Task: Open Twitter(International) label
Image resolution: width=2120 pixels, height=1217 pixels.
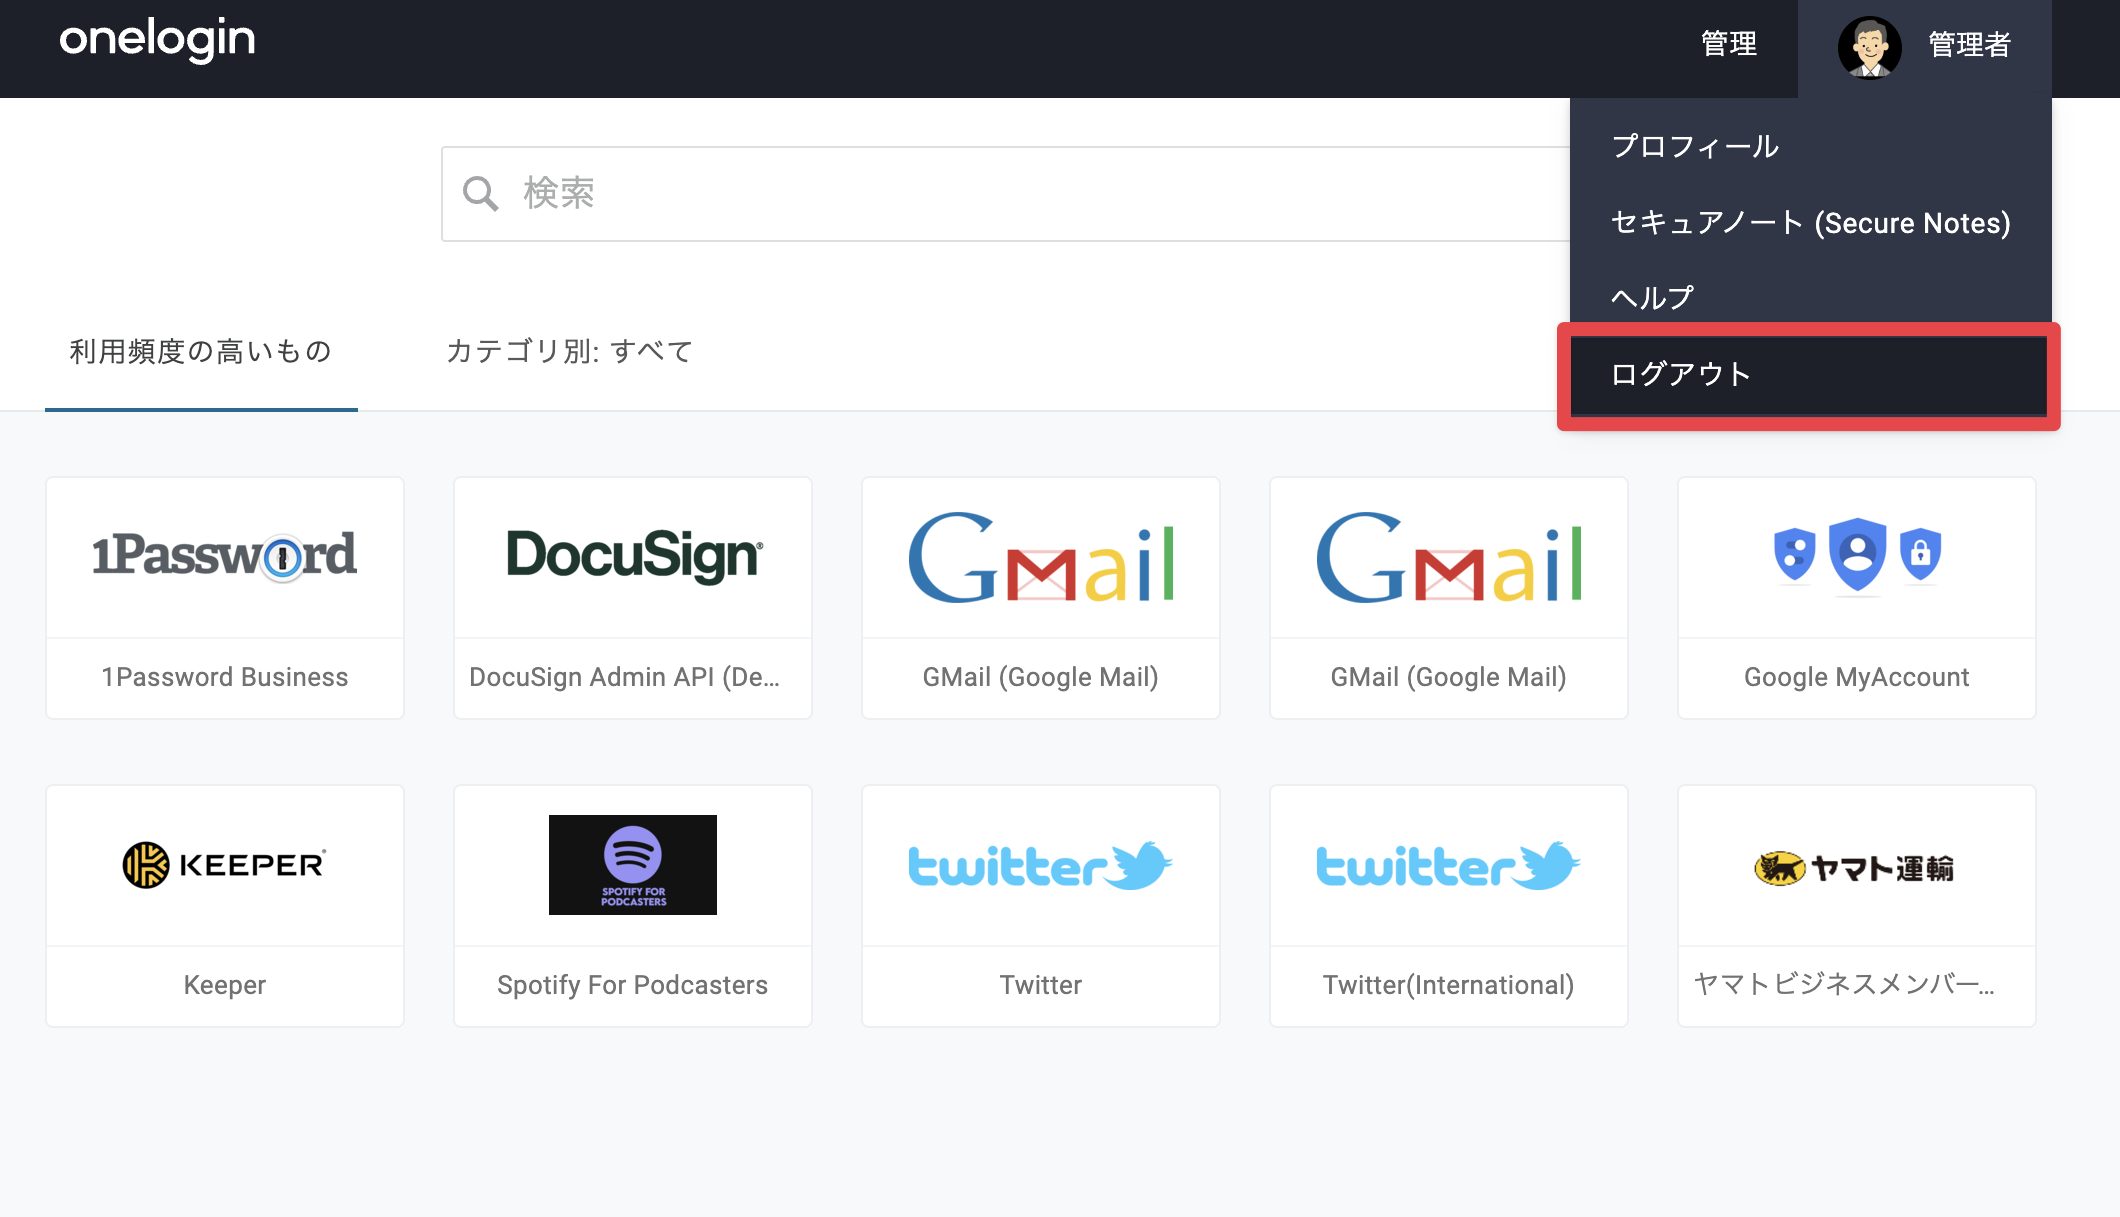Action: pos(1449,985)
